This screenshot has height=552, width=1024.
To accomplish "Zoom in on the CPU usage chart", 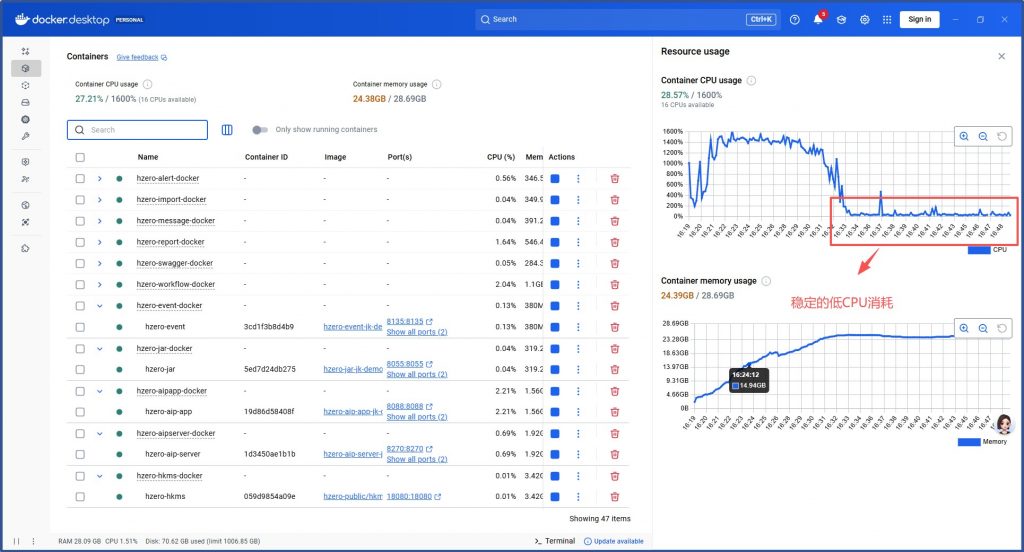I will click(x=964, y=137).
